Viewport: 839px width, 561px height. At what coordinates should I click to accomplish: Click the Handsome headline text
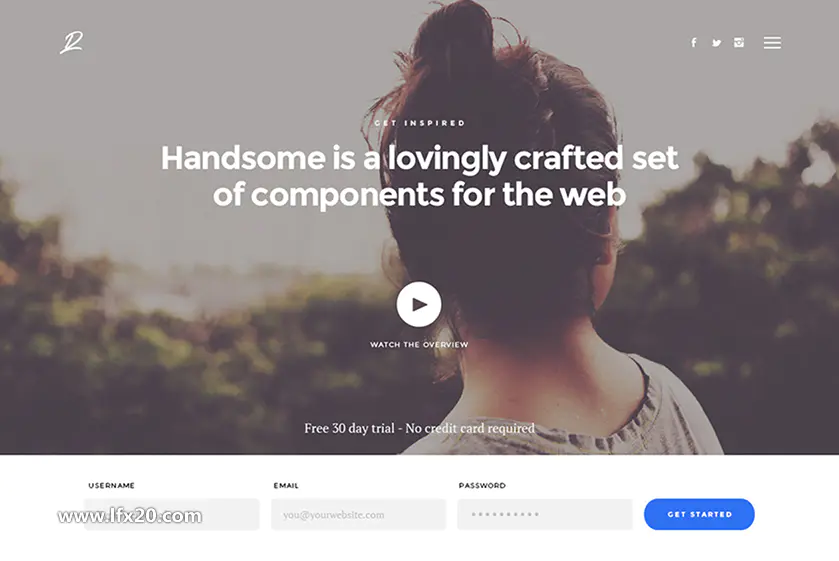(x=420, y=176)
